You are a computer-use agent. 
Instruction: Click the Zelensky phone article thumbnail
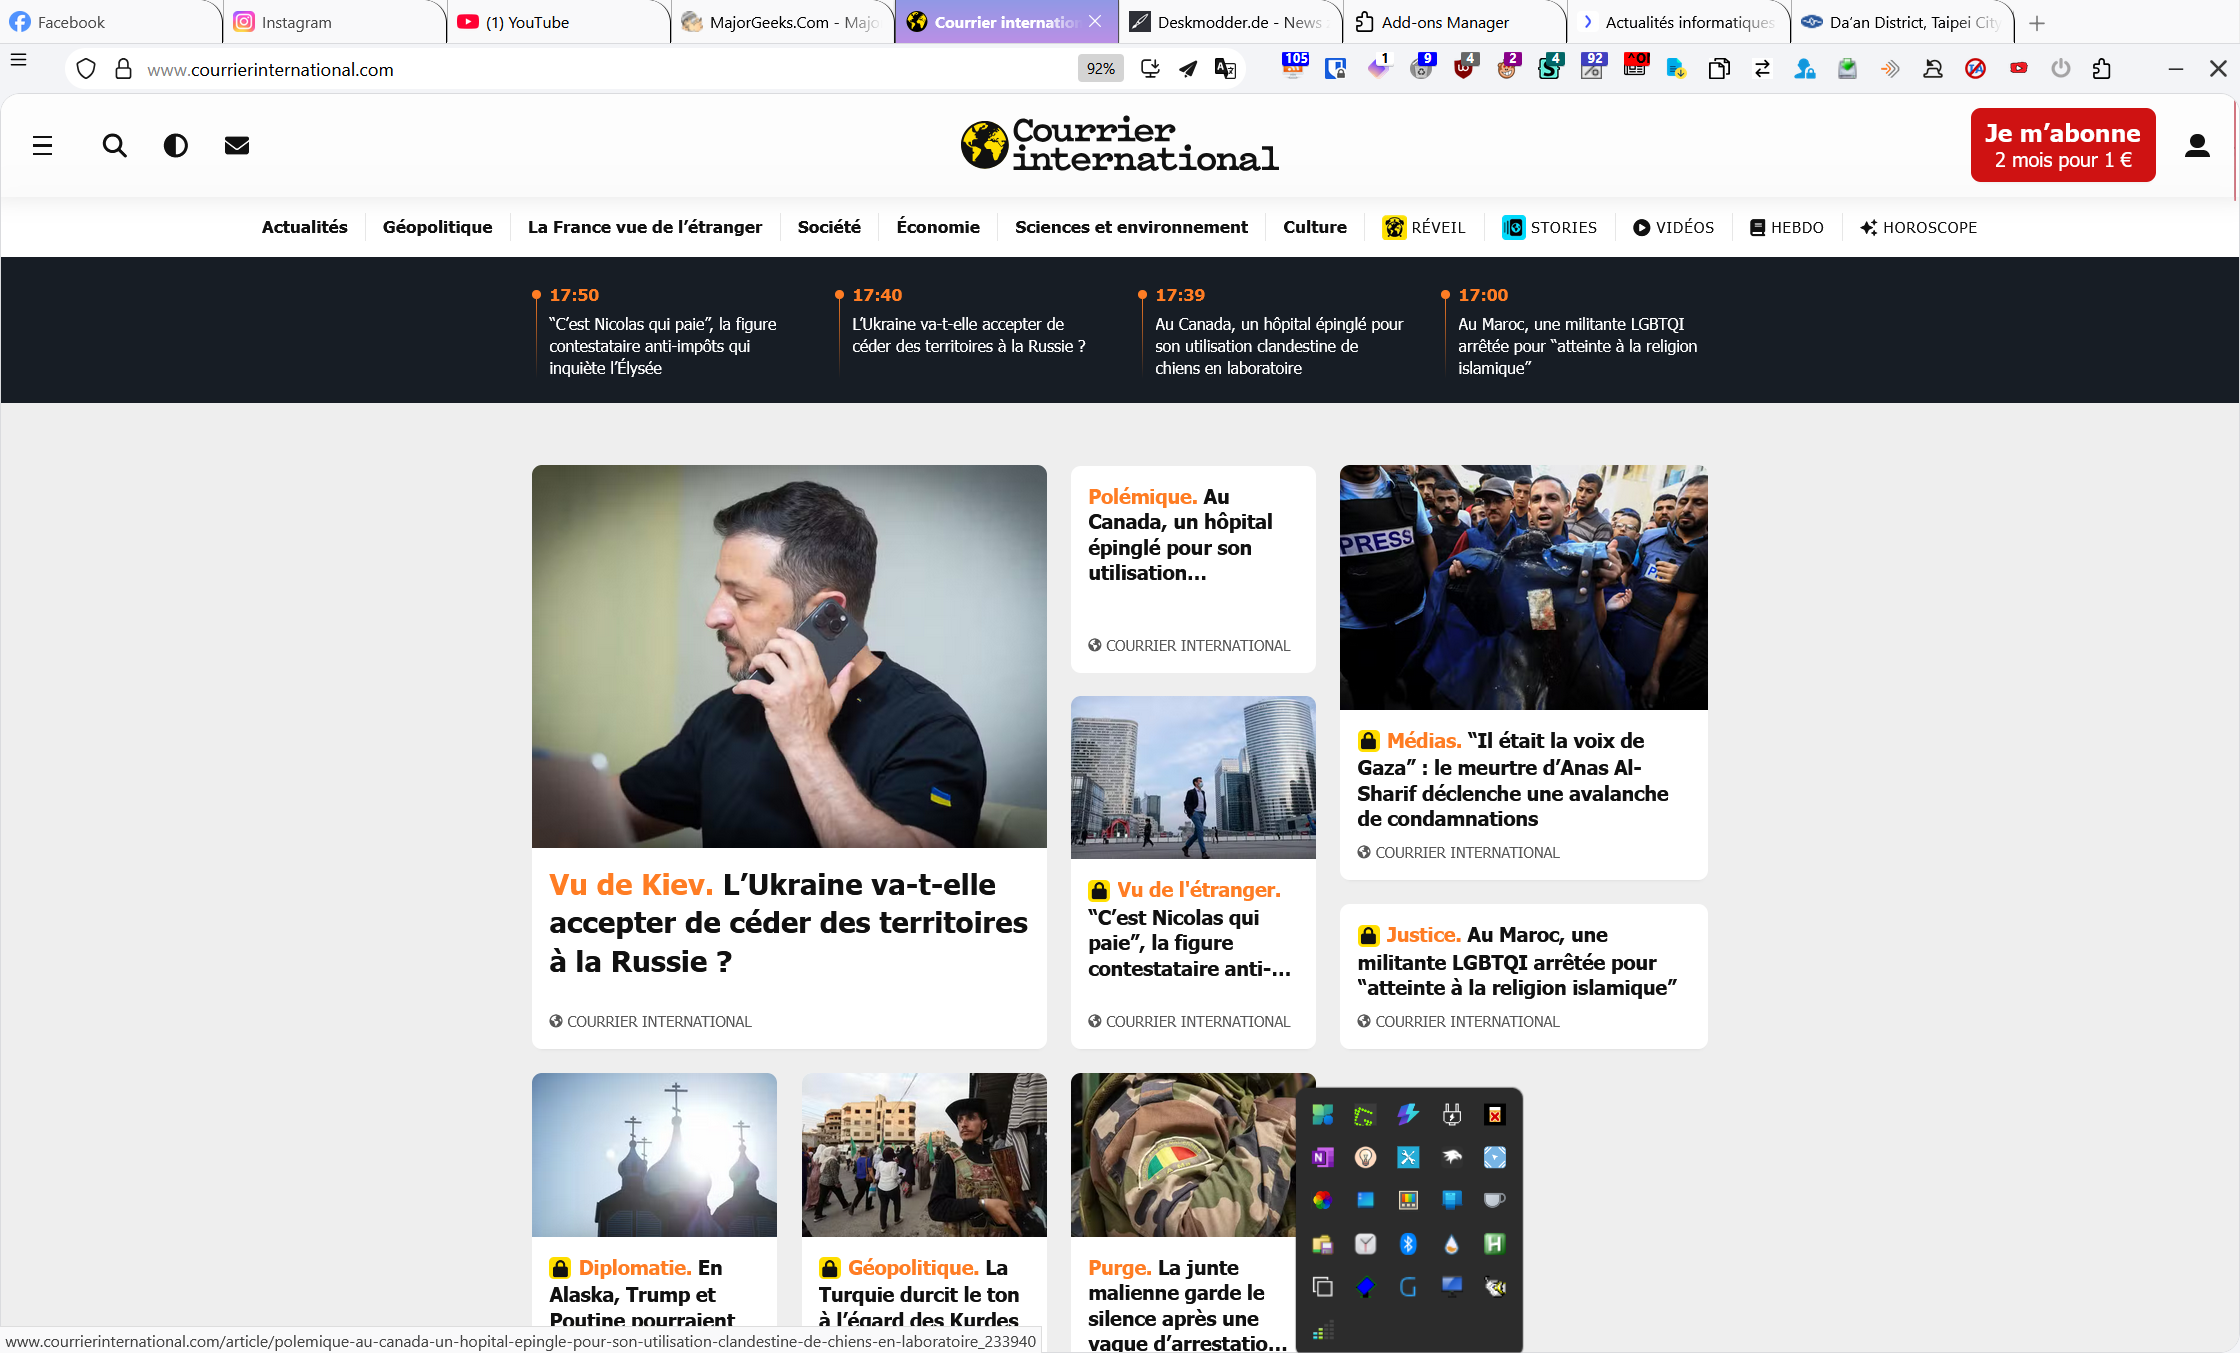coord(789,656)
